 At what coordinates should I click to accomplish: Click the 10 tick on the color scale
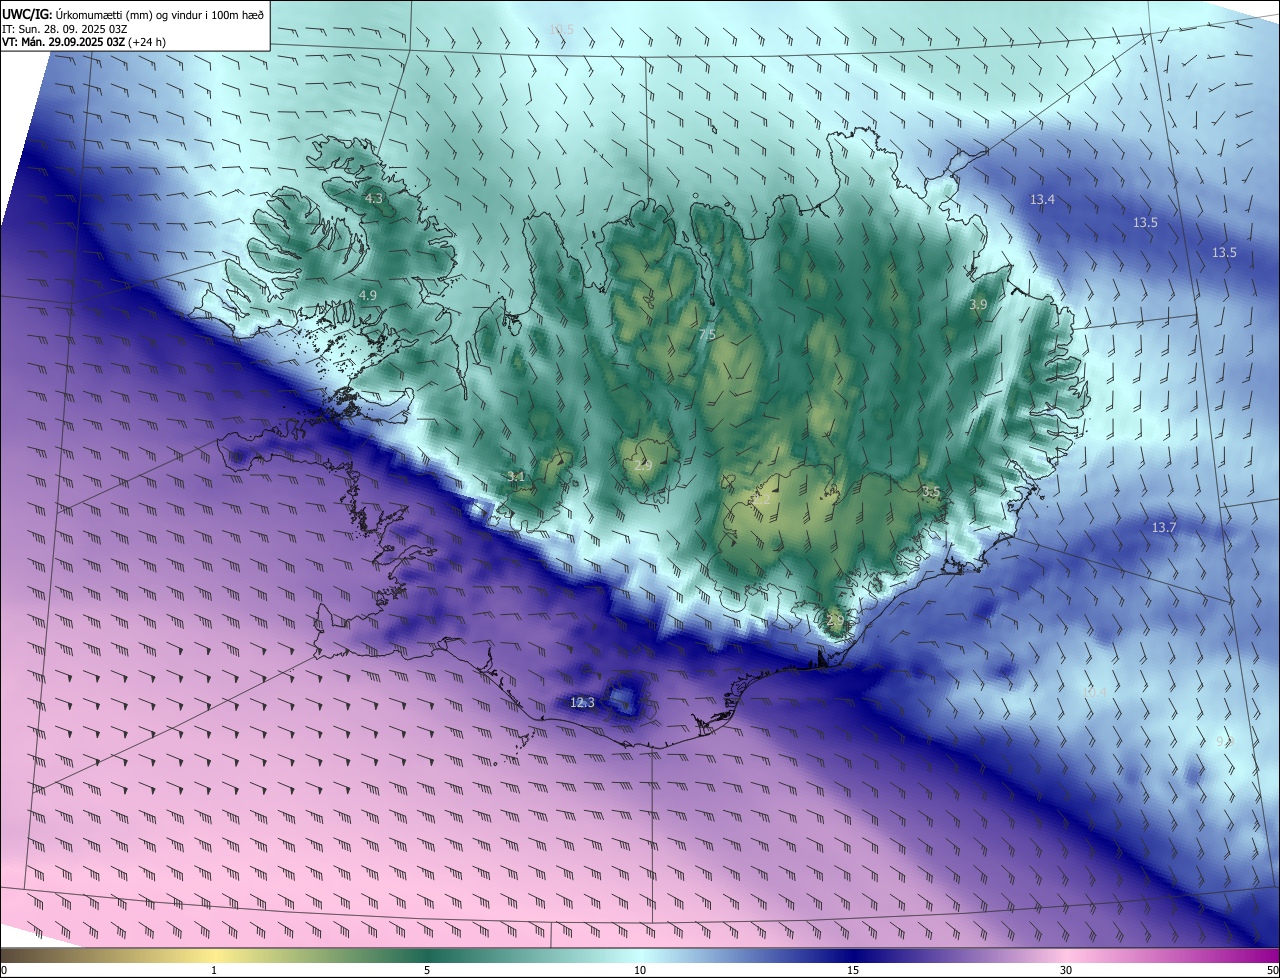click(640, 970)
